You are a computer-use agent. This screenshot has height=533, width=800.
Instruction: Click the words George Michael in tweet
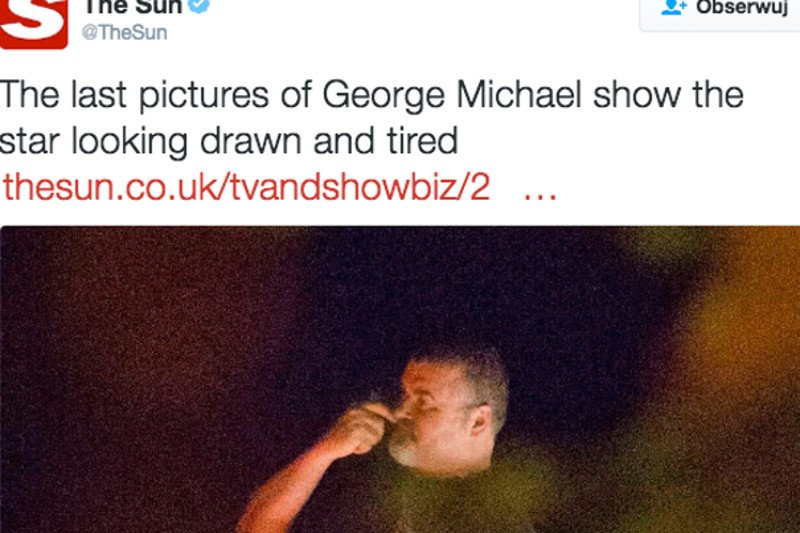[x=452, y=95]
